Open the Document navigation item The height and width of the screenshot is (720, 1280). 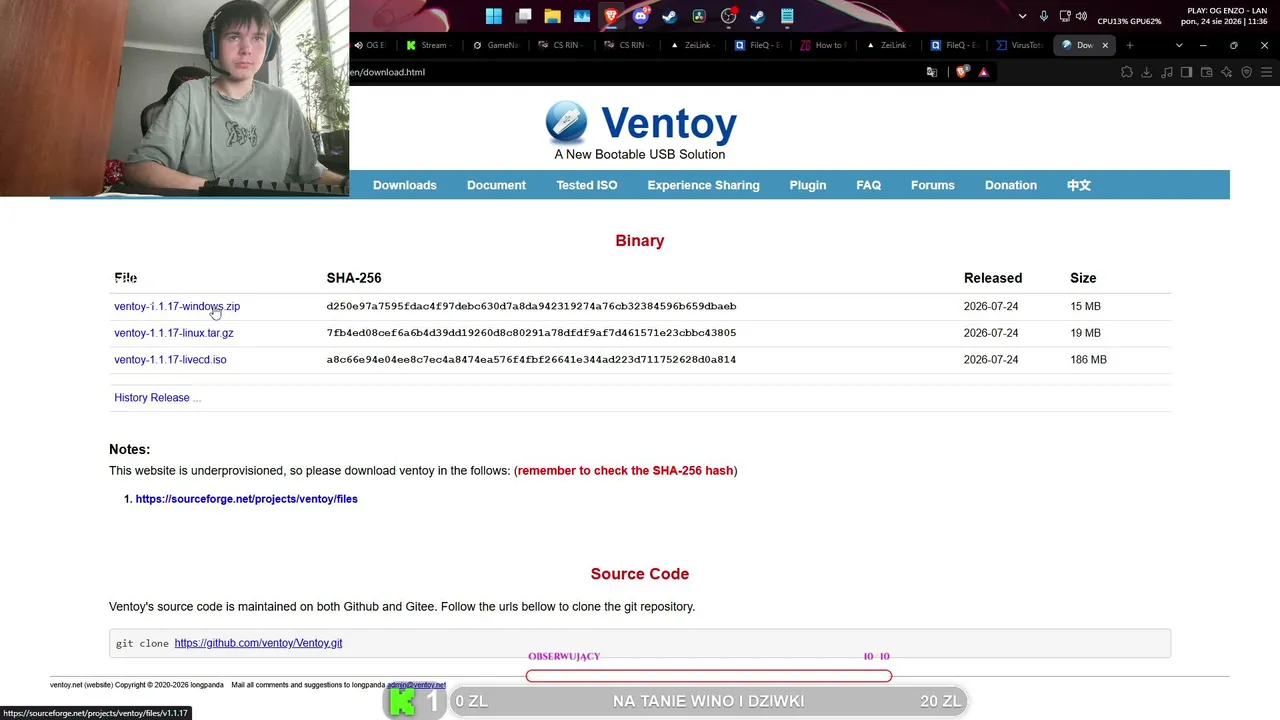pyautogui.click(x=496, y=185)
